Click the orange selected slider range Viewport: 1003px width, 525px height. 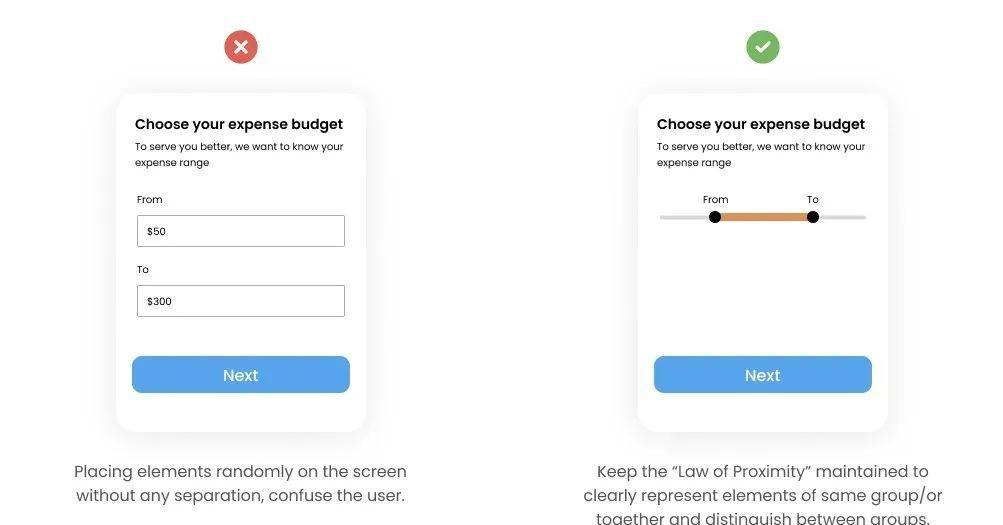point(764,217)
